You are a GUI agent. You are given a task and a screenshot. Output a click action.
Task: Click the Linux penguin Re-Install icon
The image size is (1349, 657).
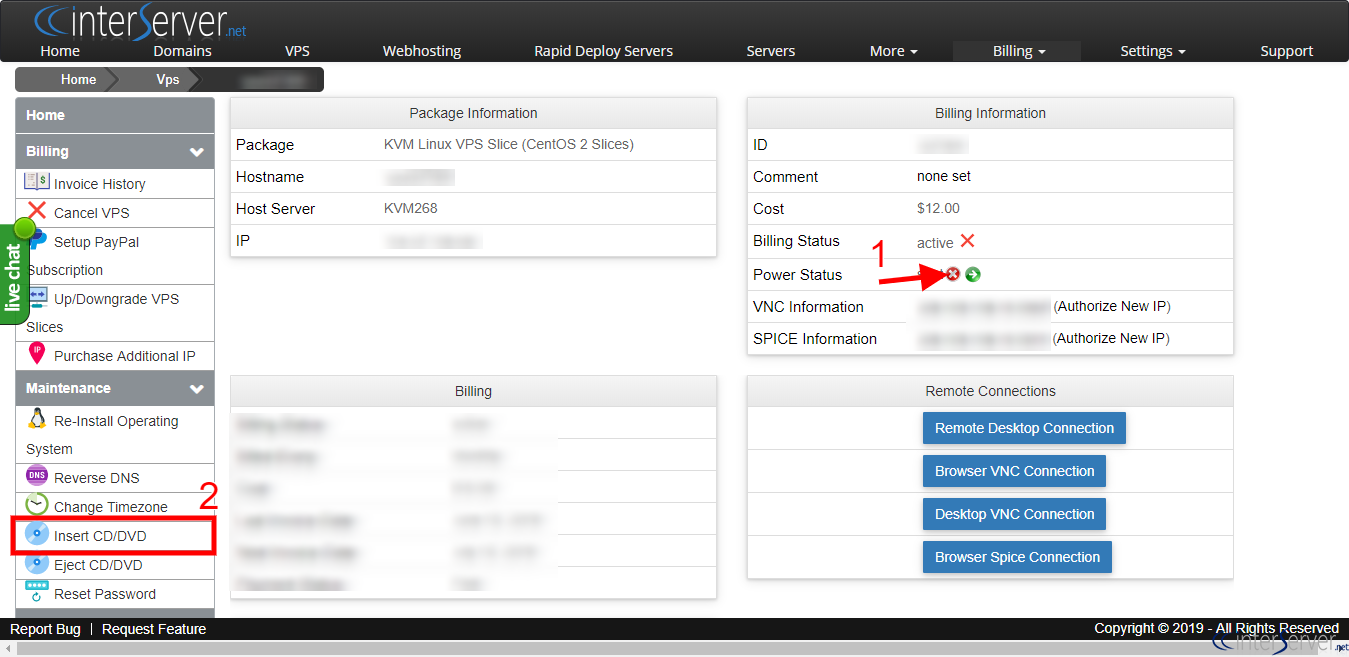(x=37, y=419)
